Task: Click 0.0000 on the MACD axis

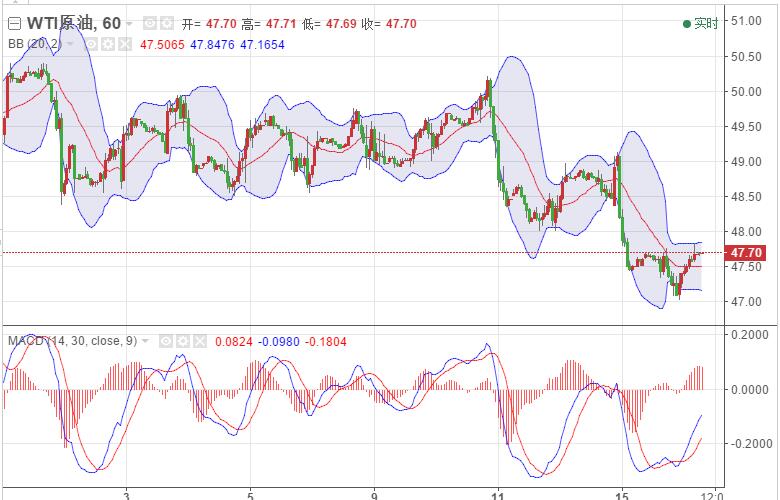Action: pos(750,390)
